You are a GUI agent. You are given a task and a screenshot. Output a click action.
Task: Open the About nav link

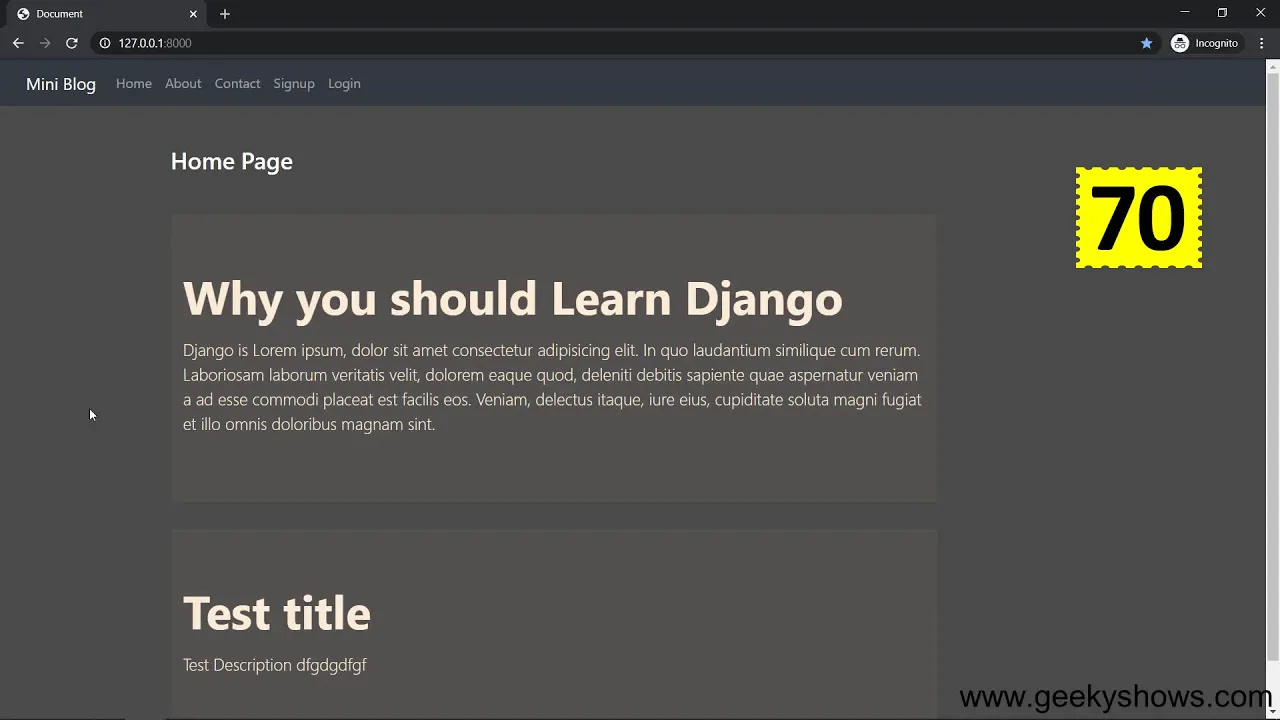click(x=183, y=84)
